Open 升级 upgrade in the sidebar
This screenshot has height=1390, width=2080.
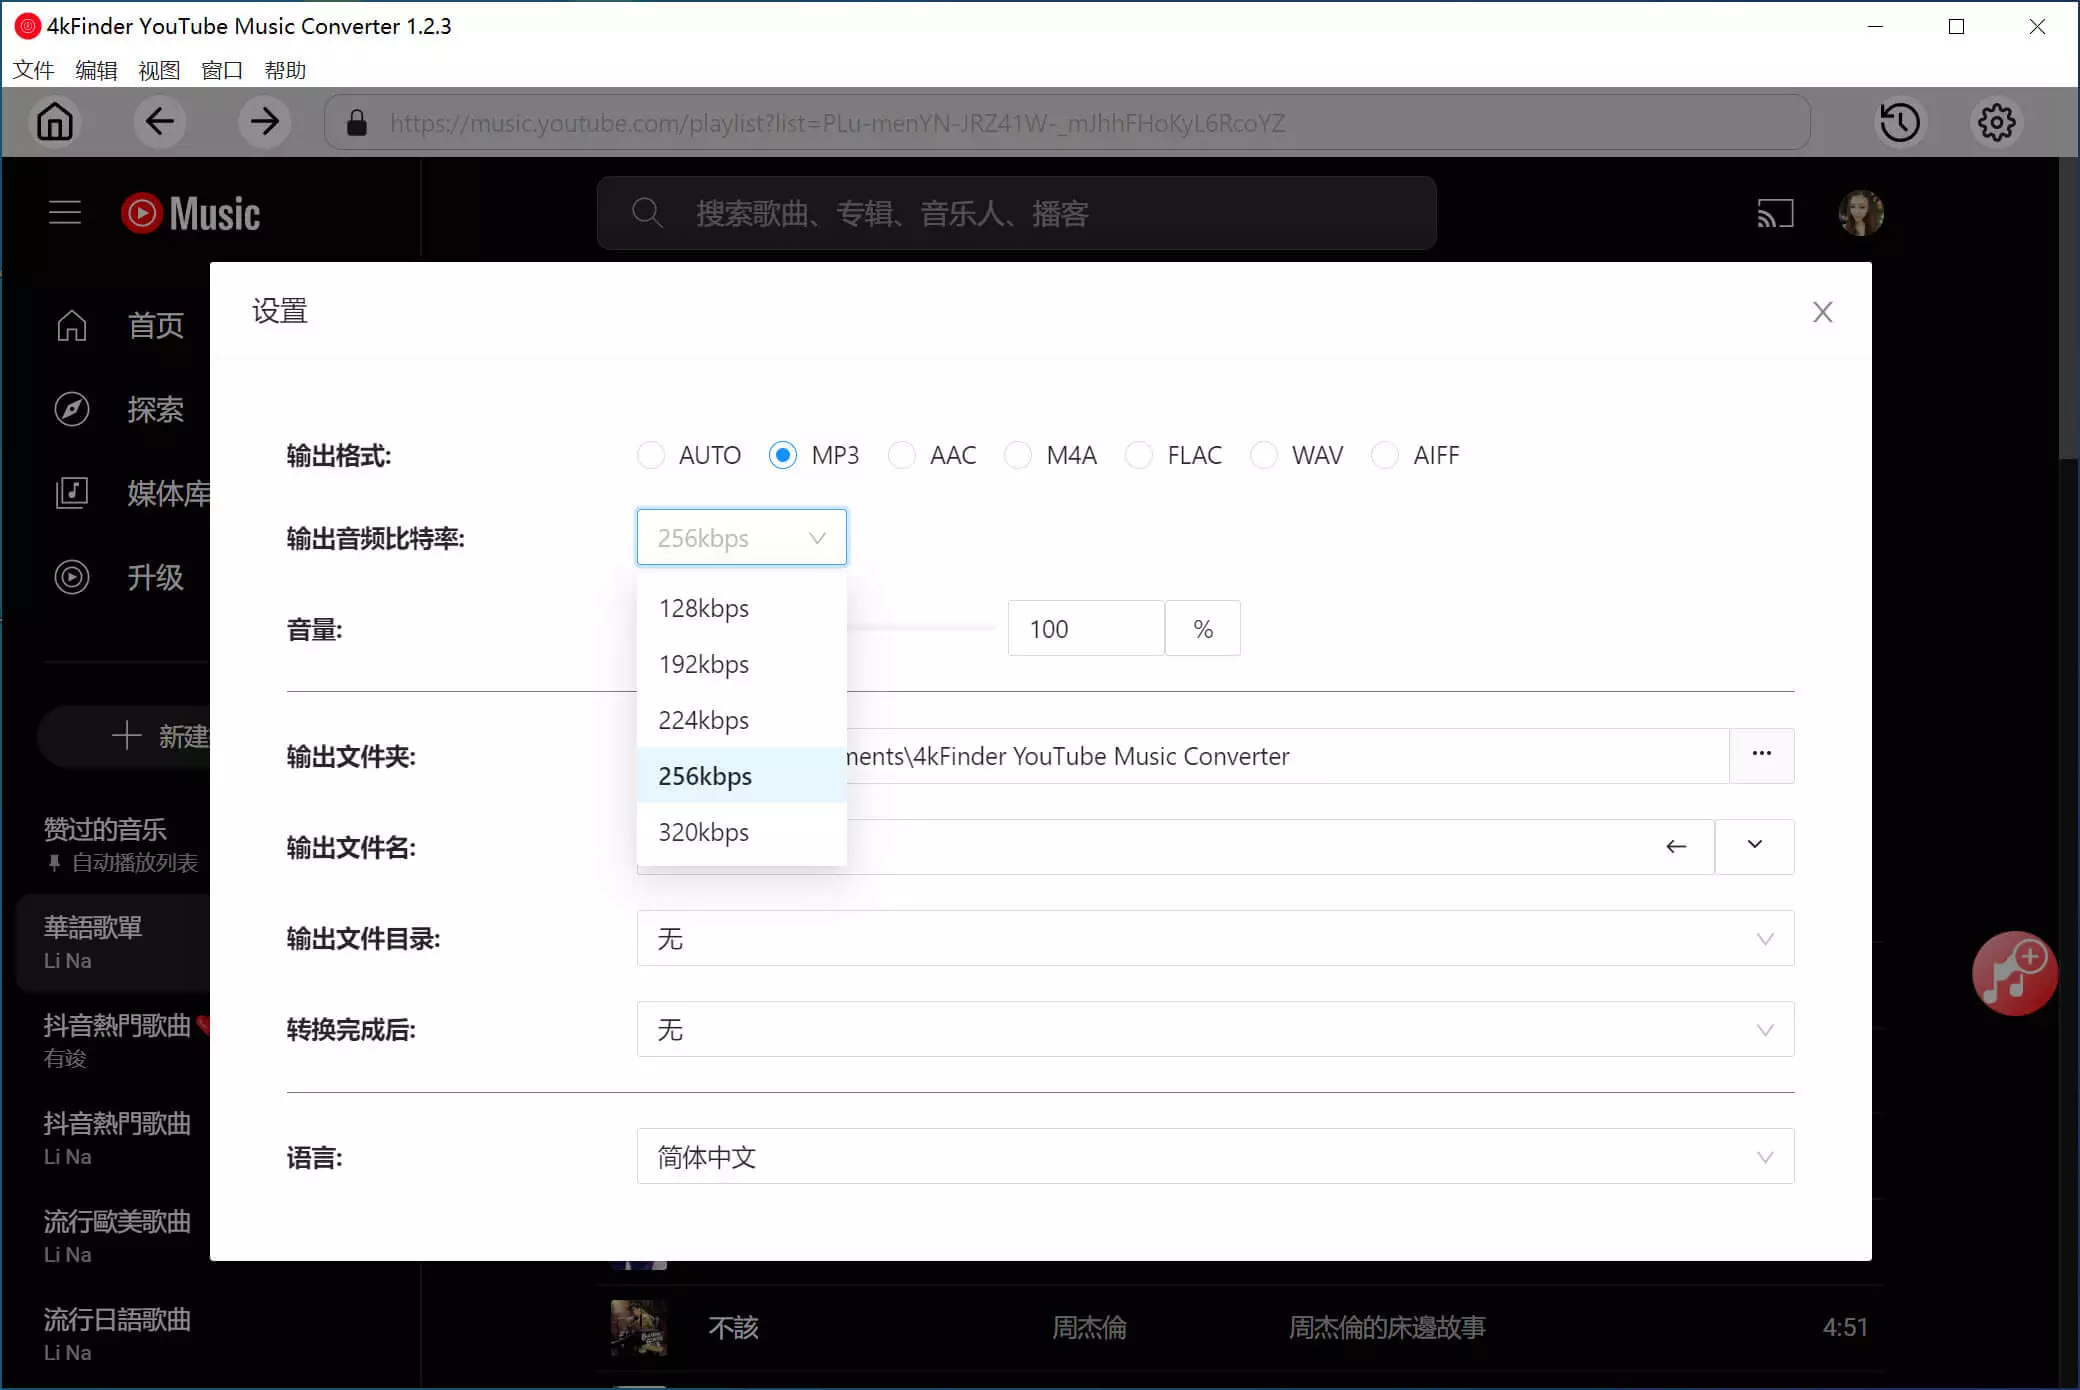(120, 578)
